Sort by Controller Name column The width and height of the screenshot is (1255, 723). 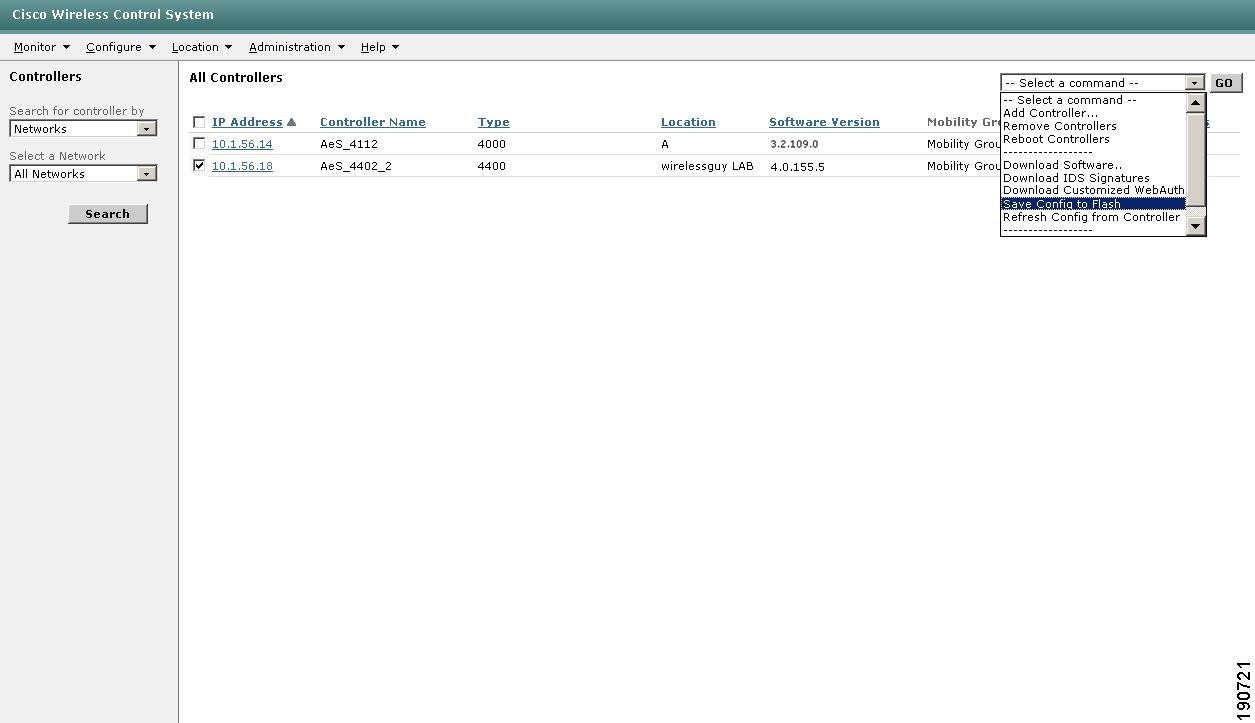373,122
